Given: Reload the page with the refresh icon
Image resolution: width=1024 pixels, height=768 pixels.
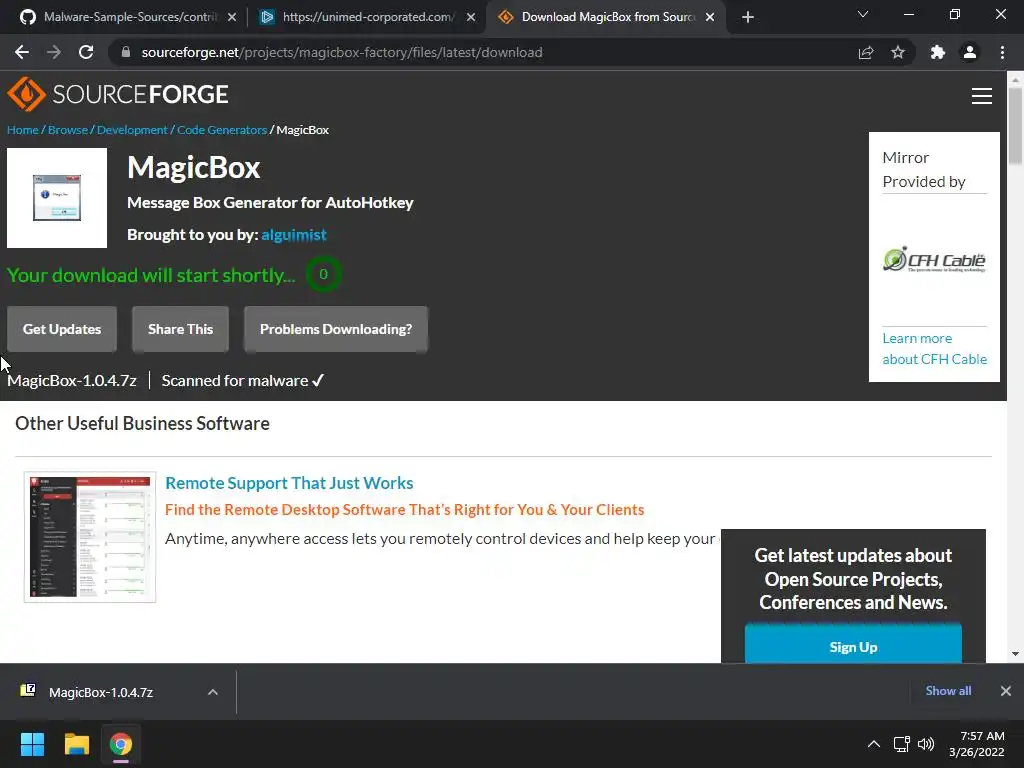Looking at the screenshot, I should [x=86, y=52].
